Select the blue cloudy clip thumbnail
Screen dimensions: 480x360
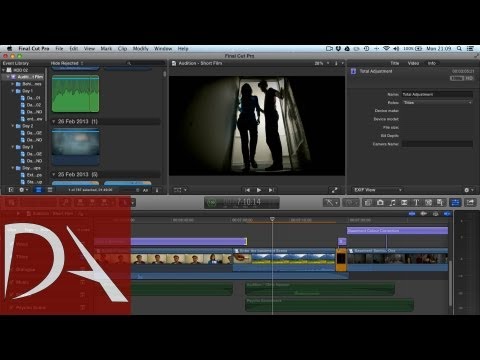point(76,146)
